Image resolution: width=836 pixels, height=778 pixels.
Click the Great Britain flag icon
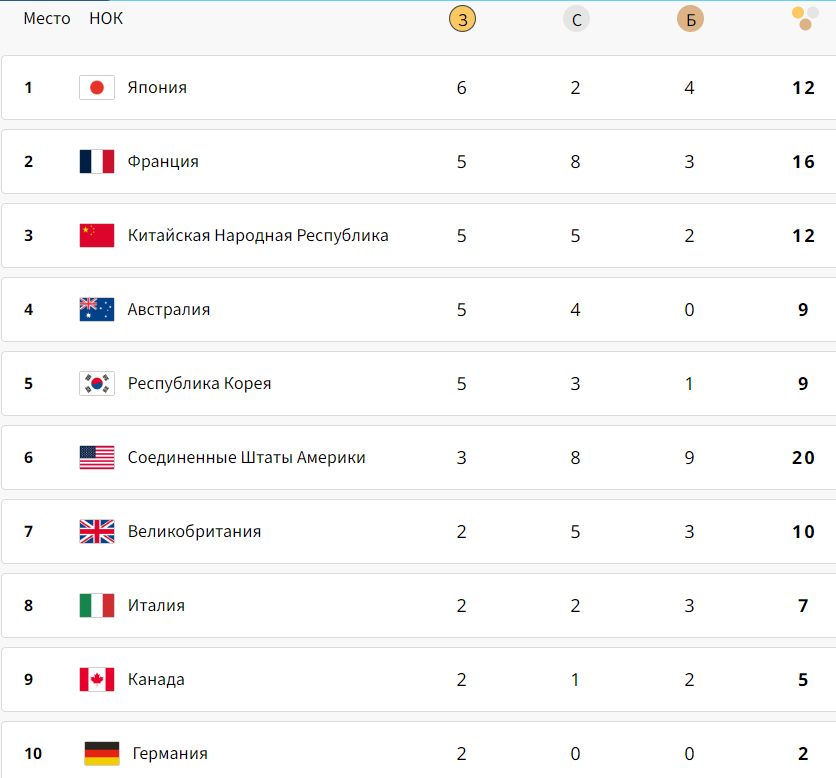[97, 532]
